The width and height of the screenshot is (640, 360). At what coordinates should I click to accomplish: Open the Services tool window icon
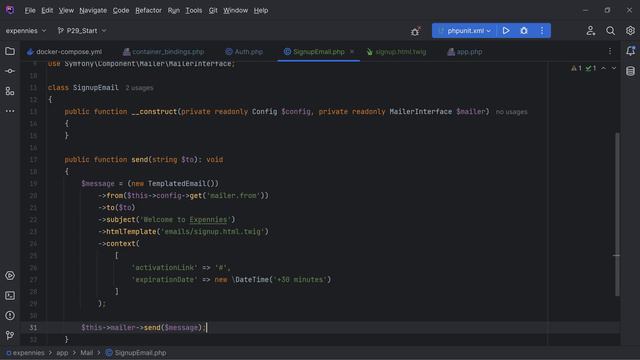coord(10,276)
